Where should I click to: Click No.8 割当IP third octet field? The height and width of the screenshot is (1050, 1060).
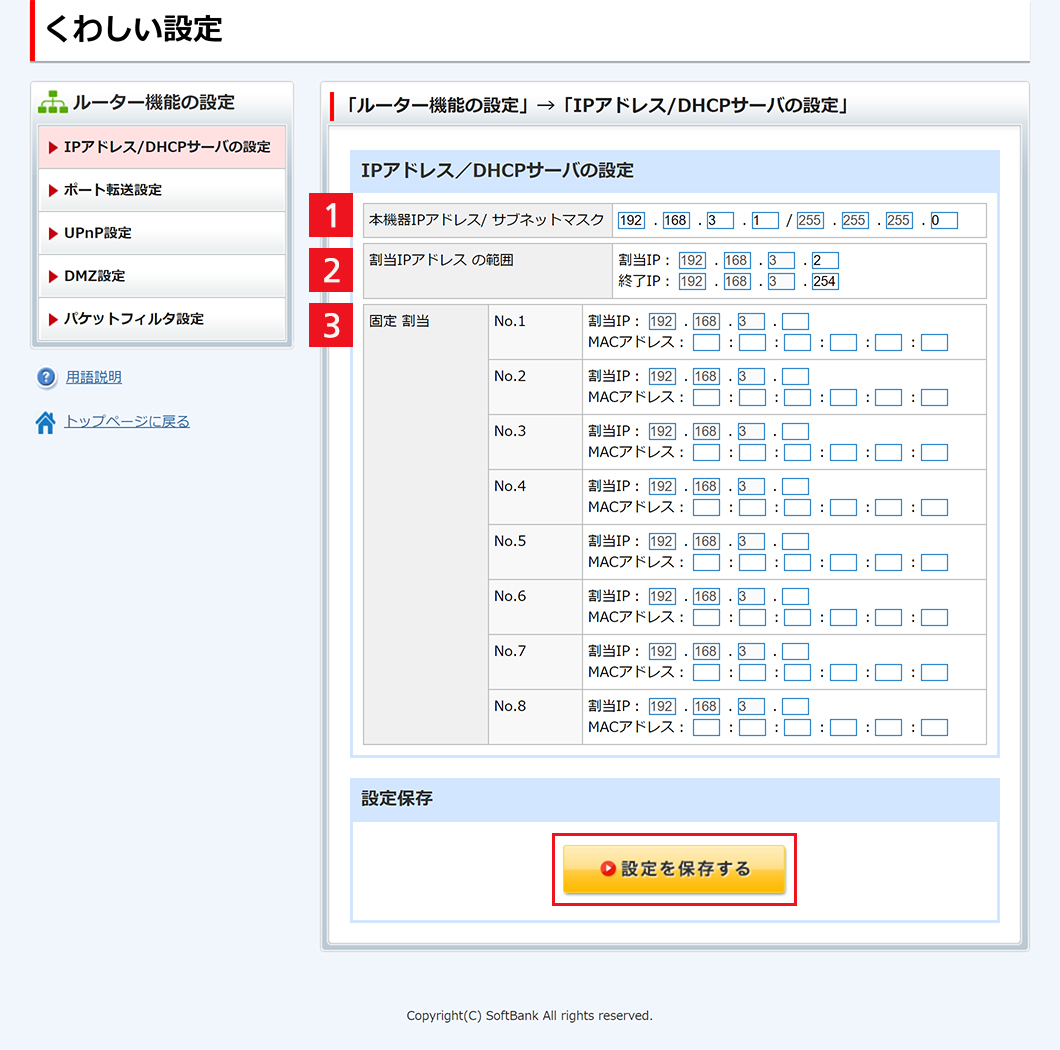pos(751,707)
